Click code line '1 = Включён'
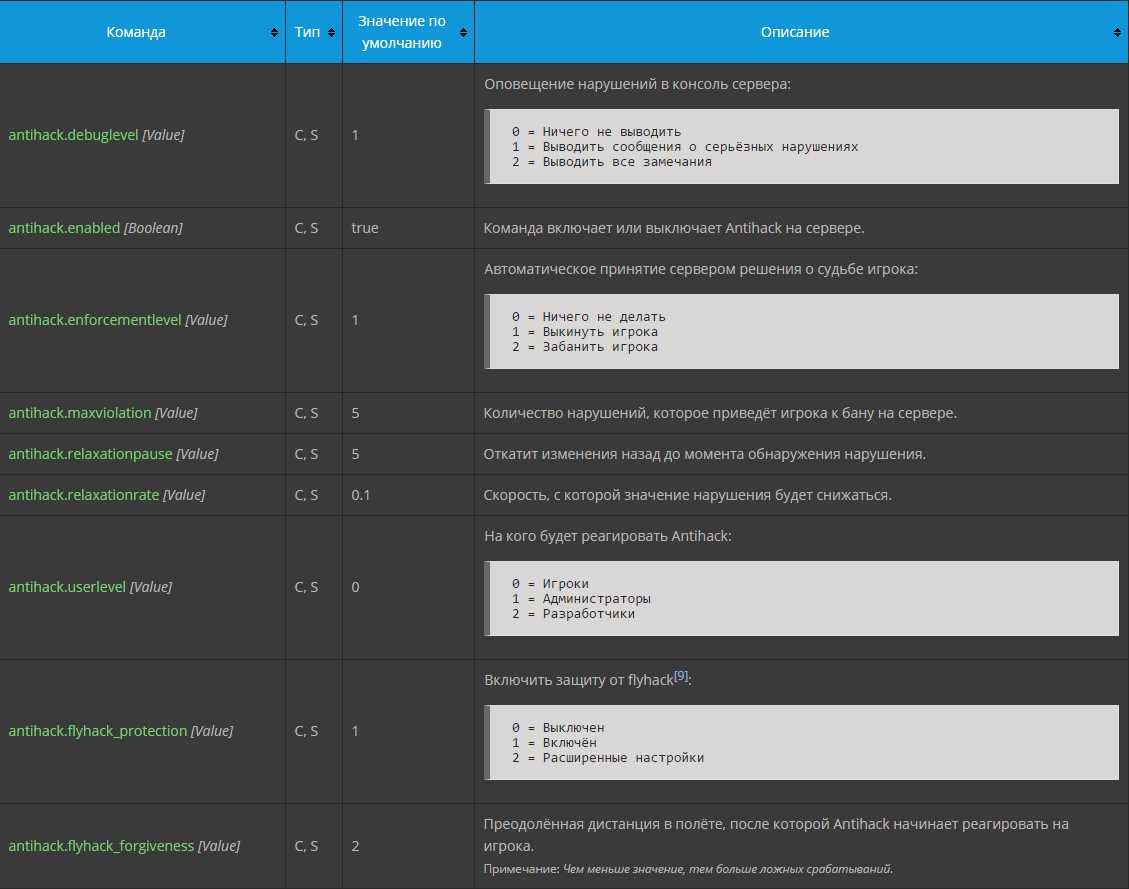 (x=554, y=743)
